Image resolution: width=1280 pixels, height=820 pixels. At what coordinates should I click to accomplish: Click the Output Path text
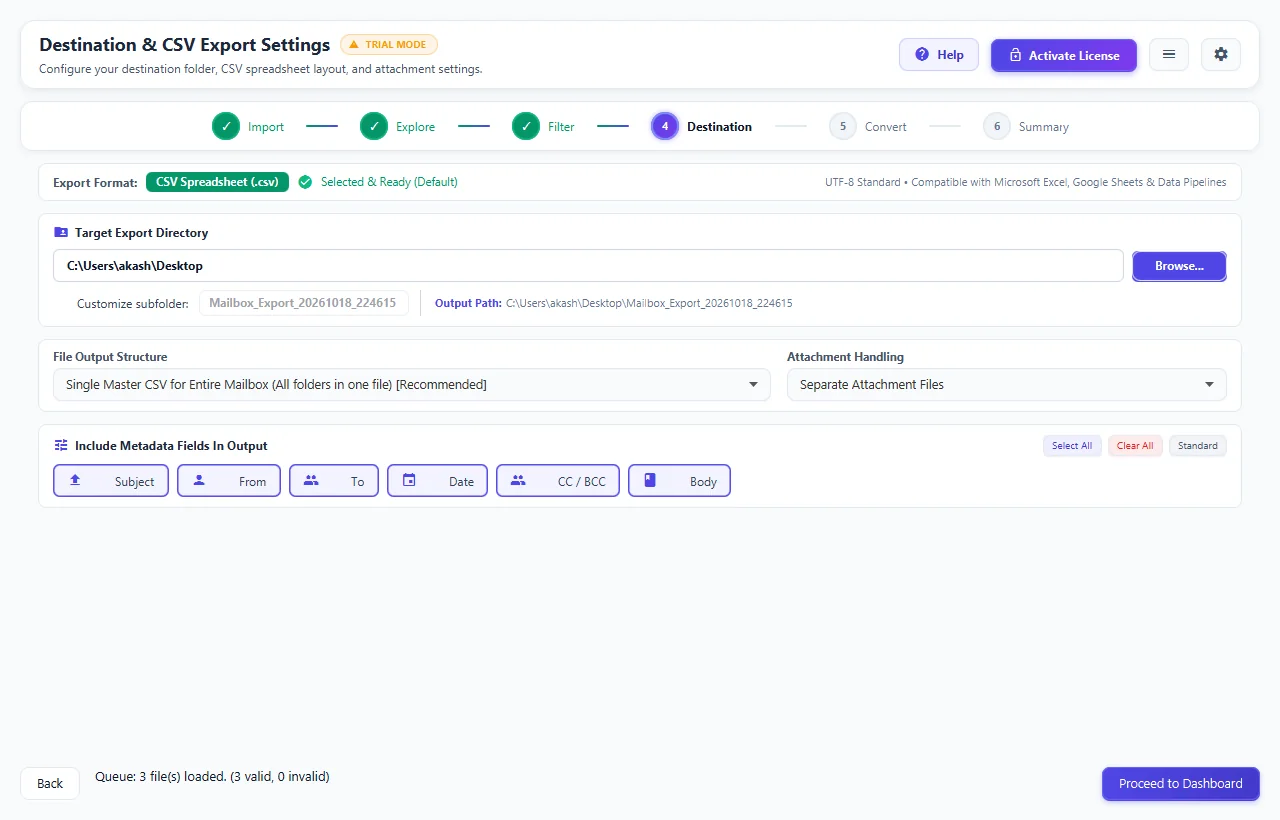pos(613,303)
